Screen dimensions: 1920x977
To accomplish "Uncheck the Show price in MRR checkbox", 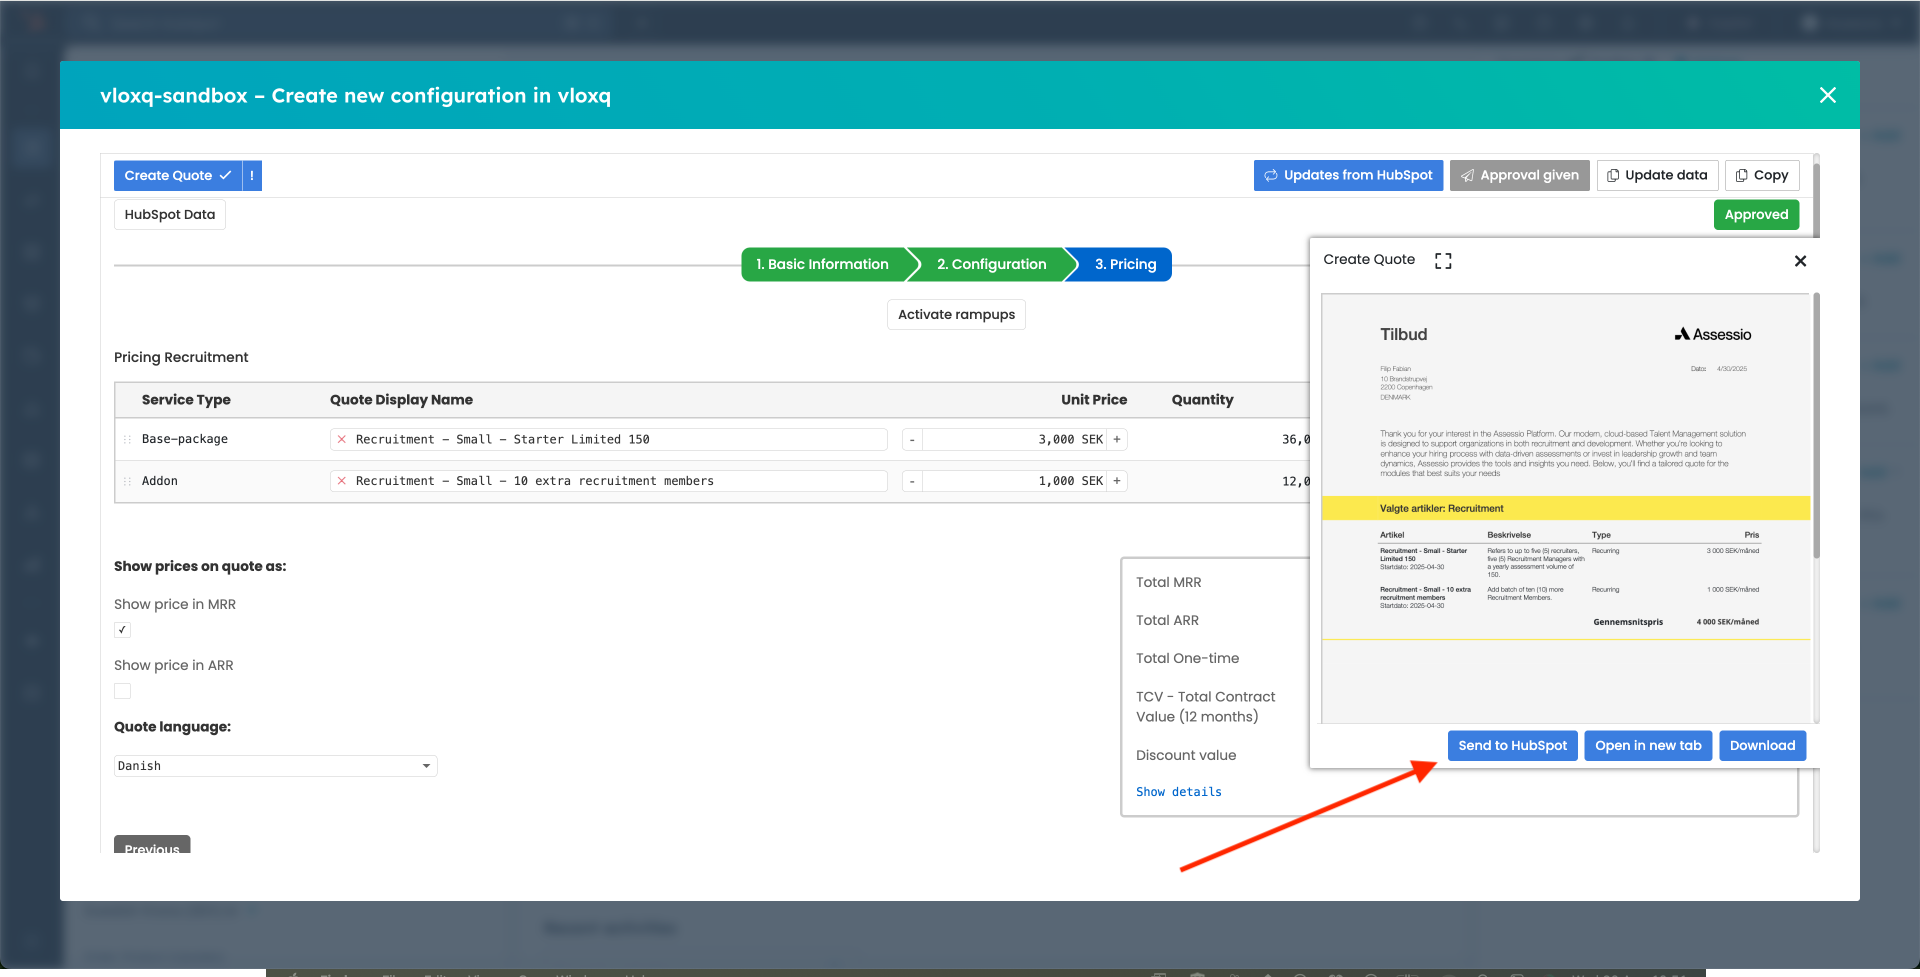I will 123,630.
